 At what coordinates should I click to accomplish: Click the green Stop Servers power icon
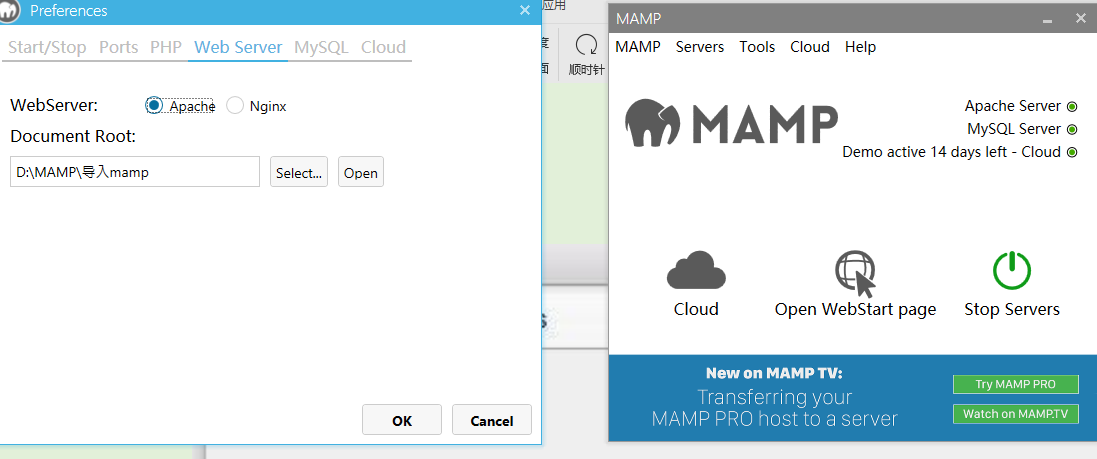1012,271
